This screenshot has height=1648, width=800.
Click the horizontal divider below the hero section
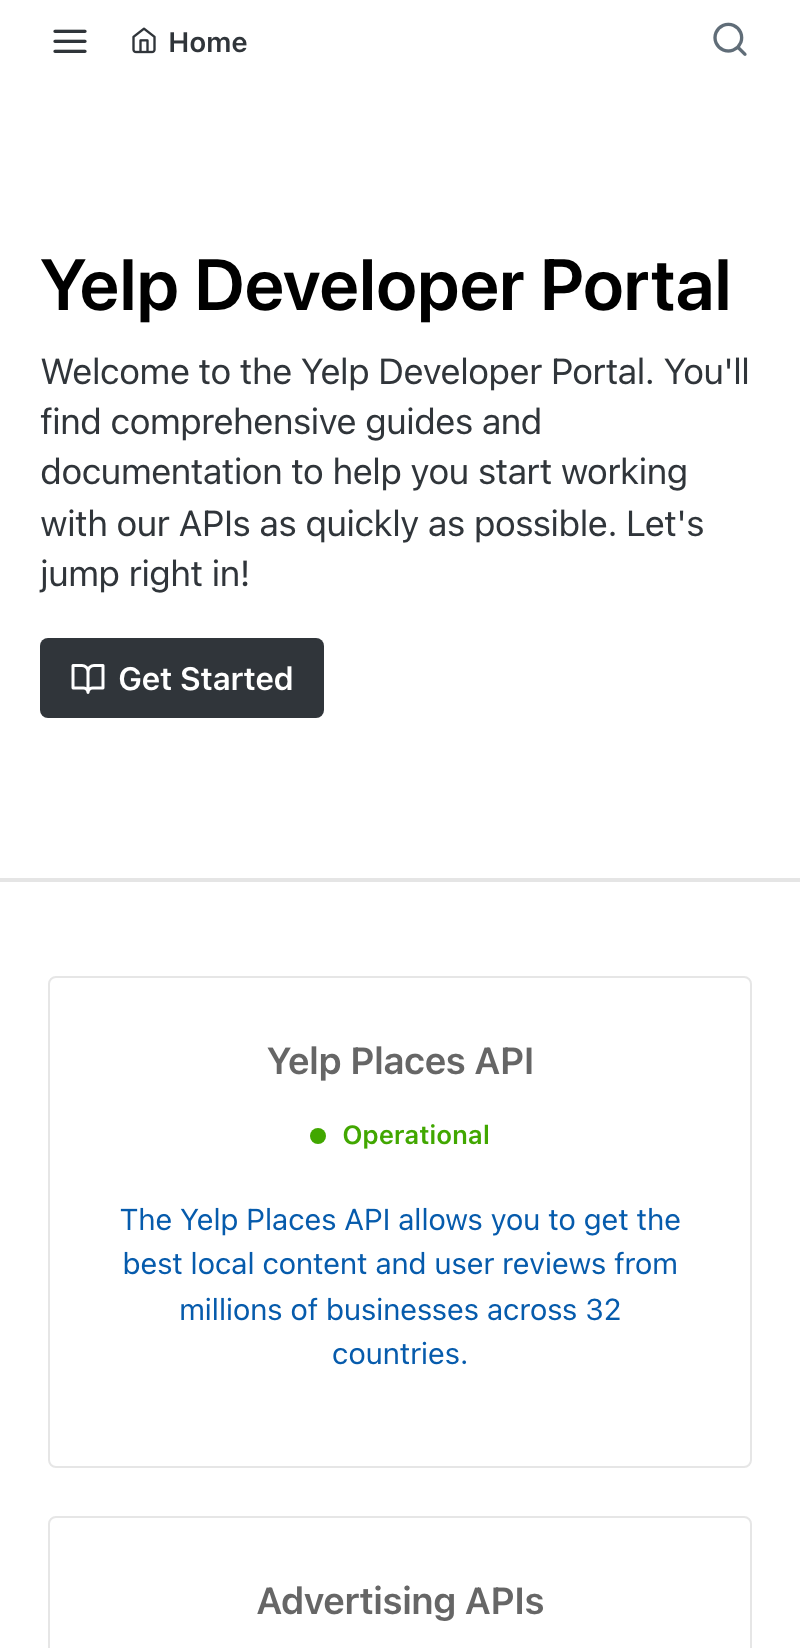(x=400, y=880)
